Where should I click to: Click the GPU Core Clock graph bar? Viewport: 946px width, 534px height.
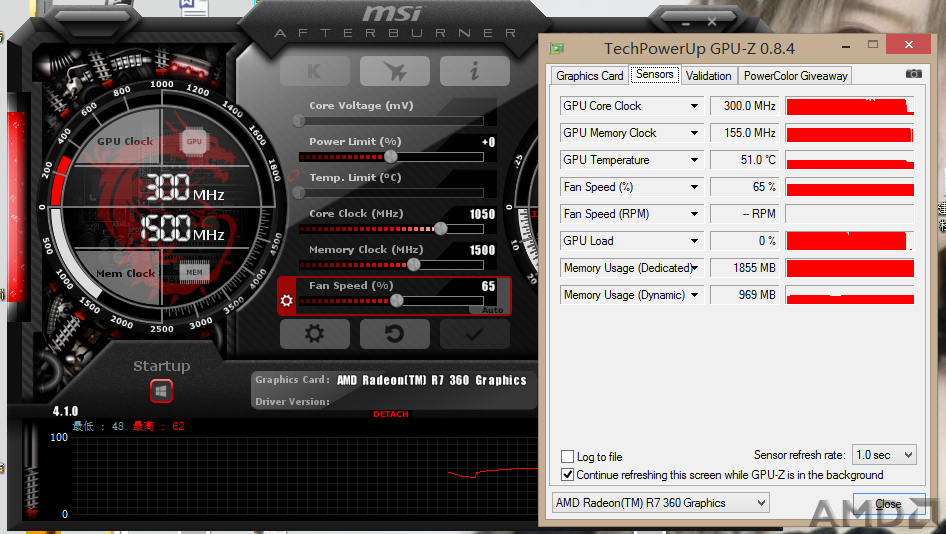click(849, 106)
